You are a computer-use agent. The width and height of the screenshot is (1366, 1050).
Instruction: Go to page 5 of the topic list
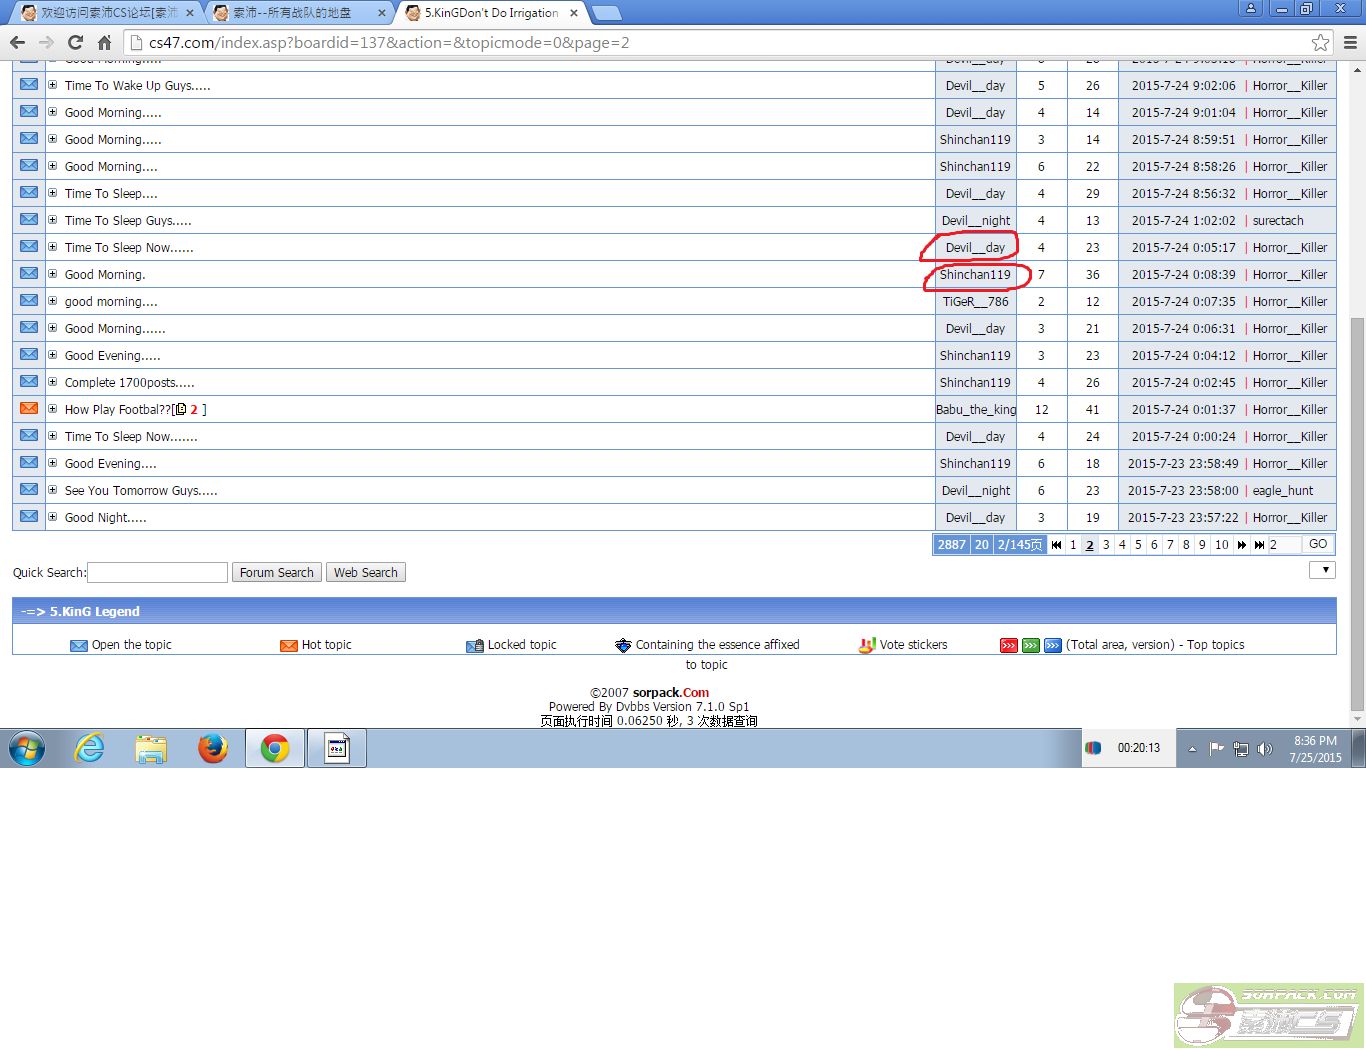[x=1138, y=545]
